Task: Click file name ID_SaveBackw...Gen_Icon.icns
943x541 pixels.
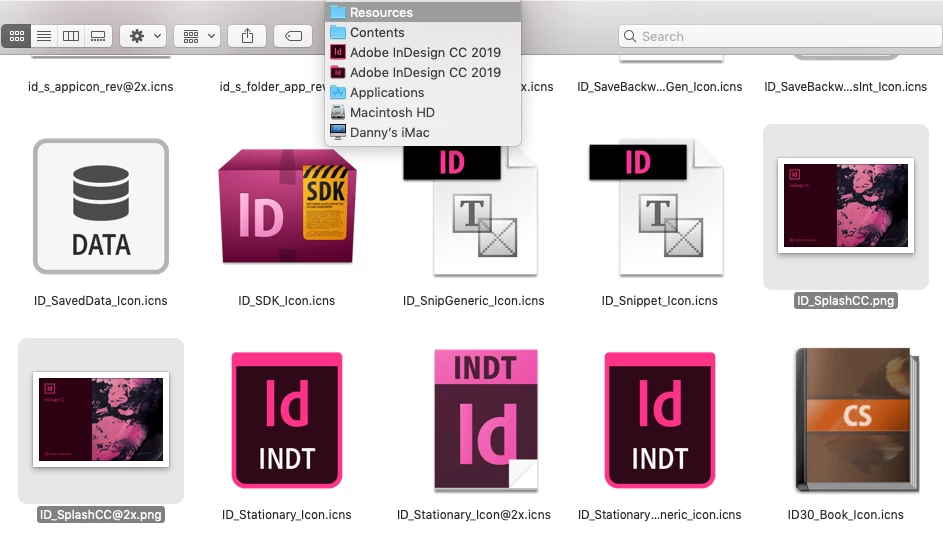Action: click(660, 87)
